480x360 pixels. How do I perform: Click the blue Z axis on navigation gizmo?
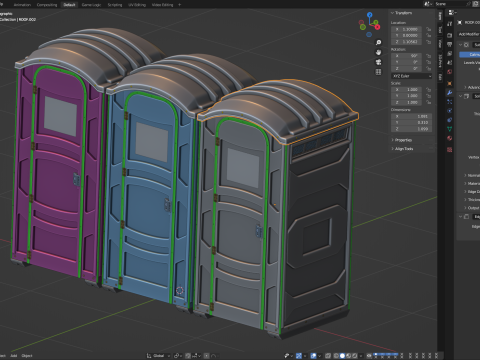coord(369,15)
